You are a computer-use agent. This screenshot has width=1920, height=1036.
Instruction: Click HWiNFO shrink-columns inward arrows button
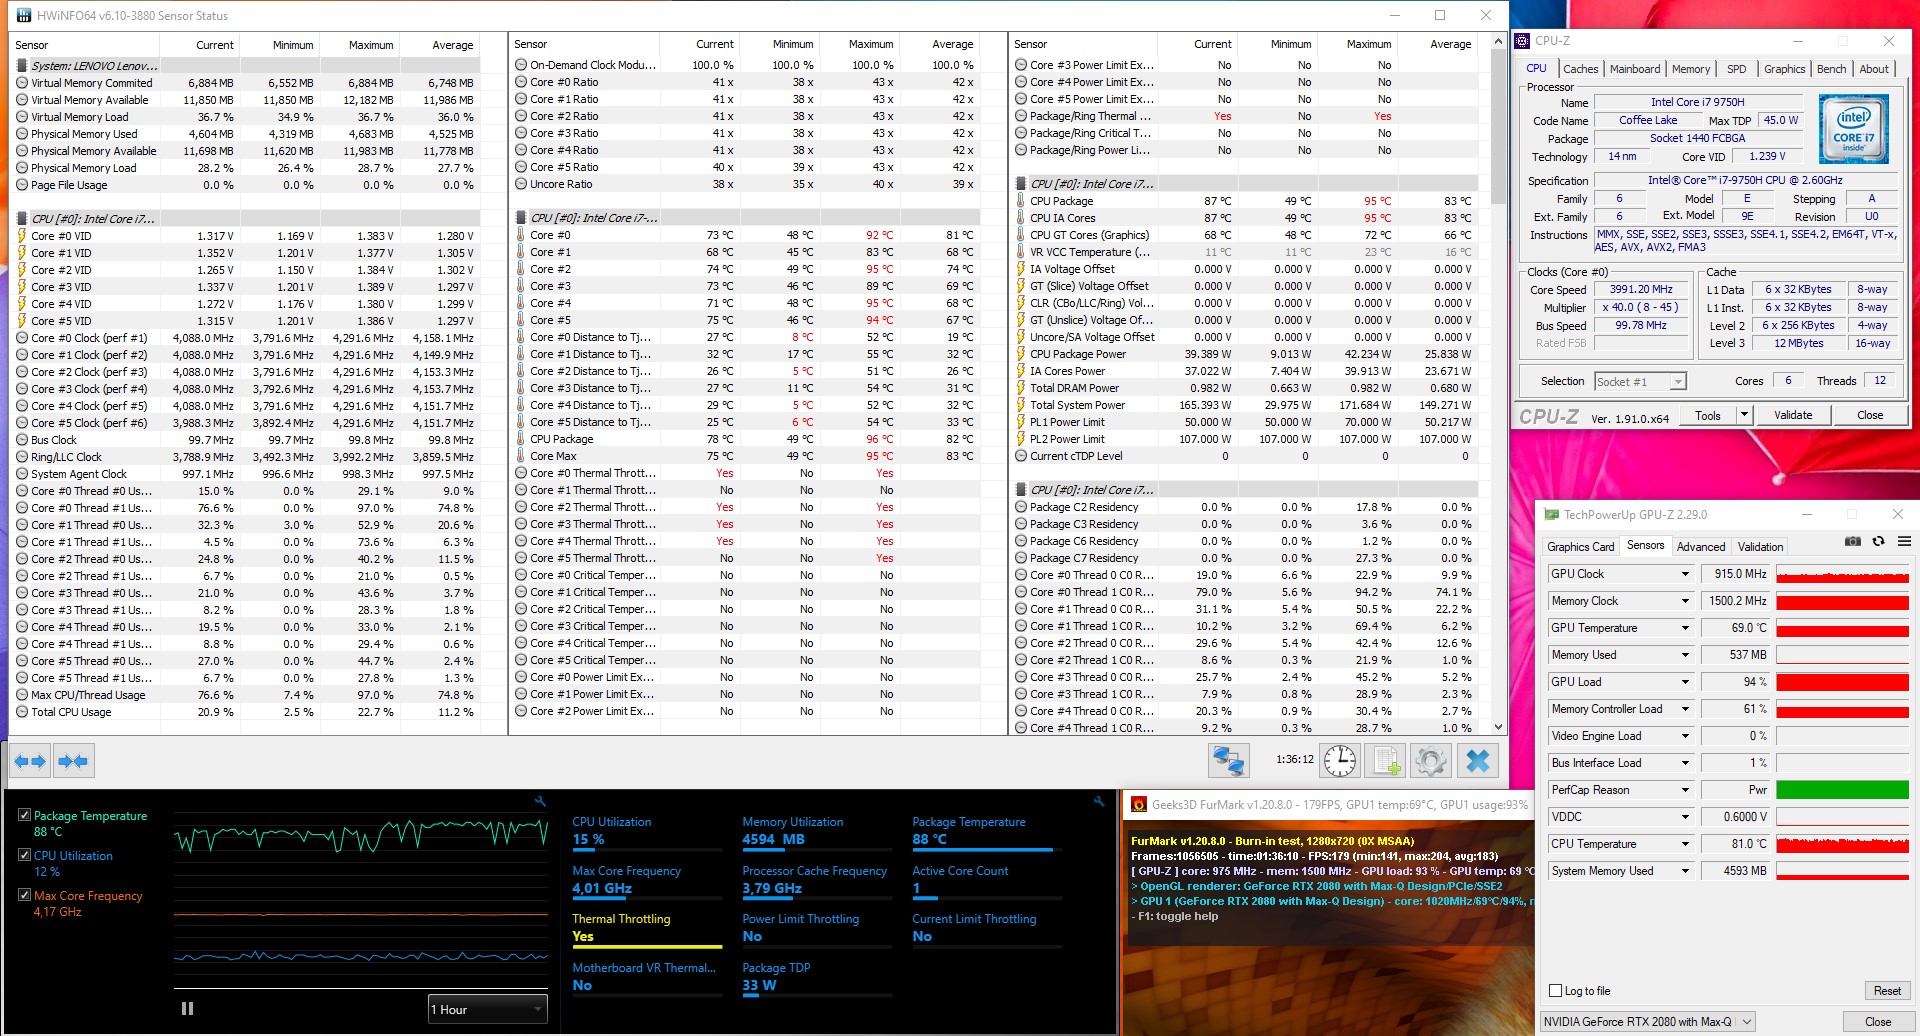tap(73, 762)
